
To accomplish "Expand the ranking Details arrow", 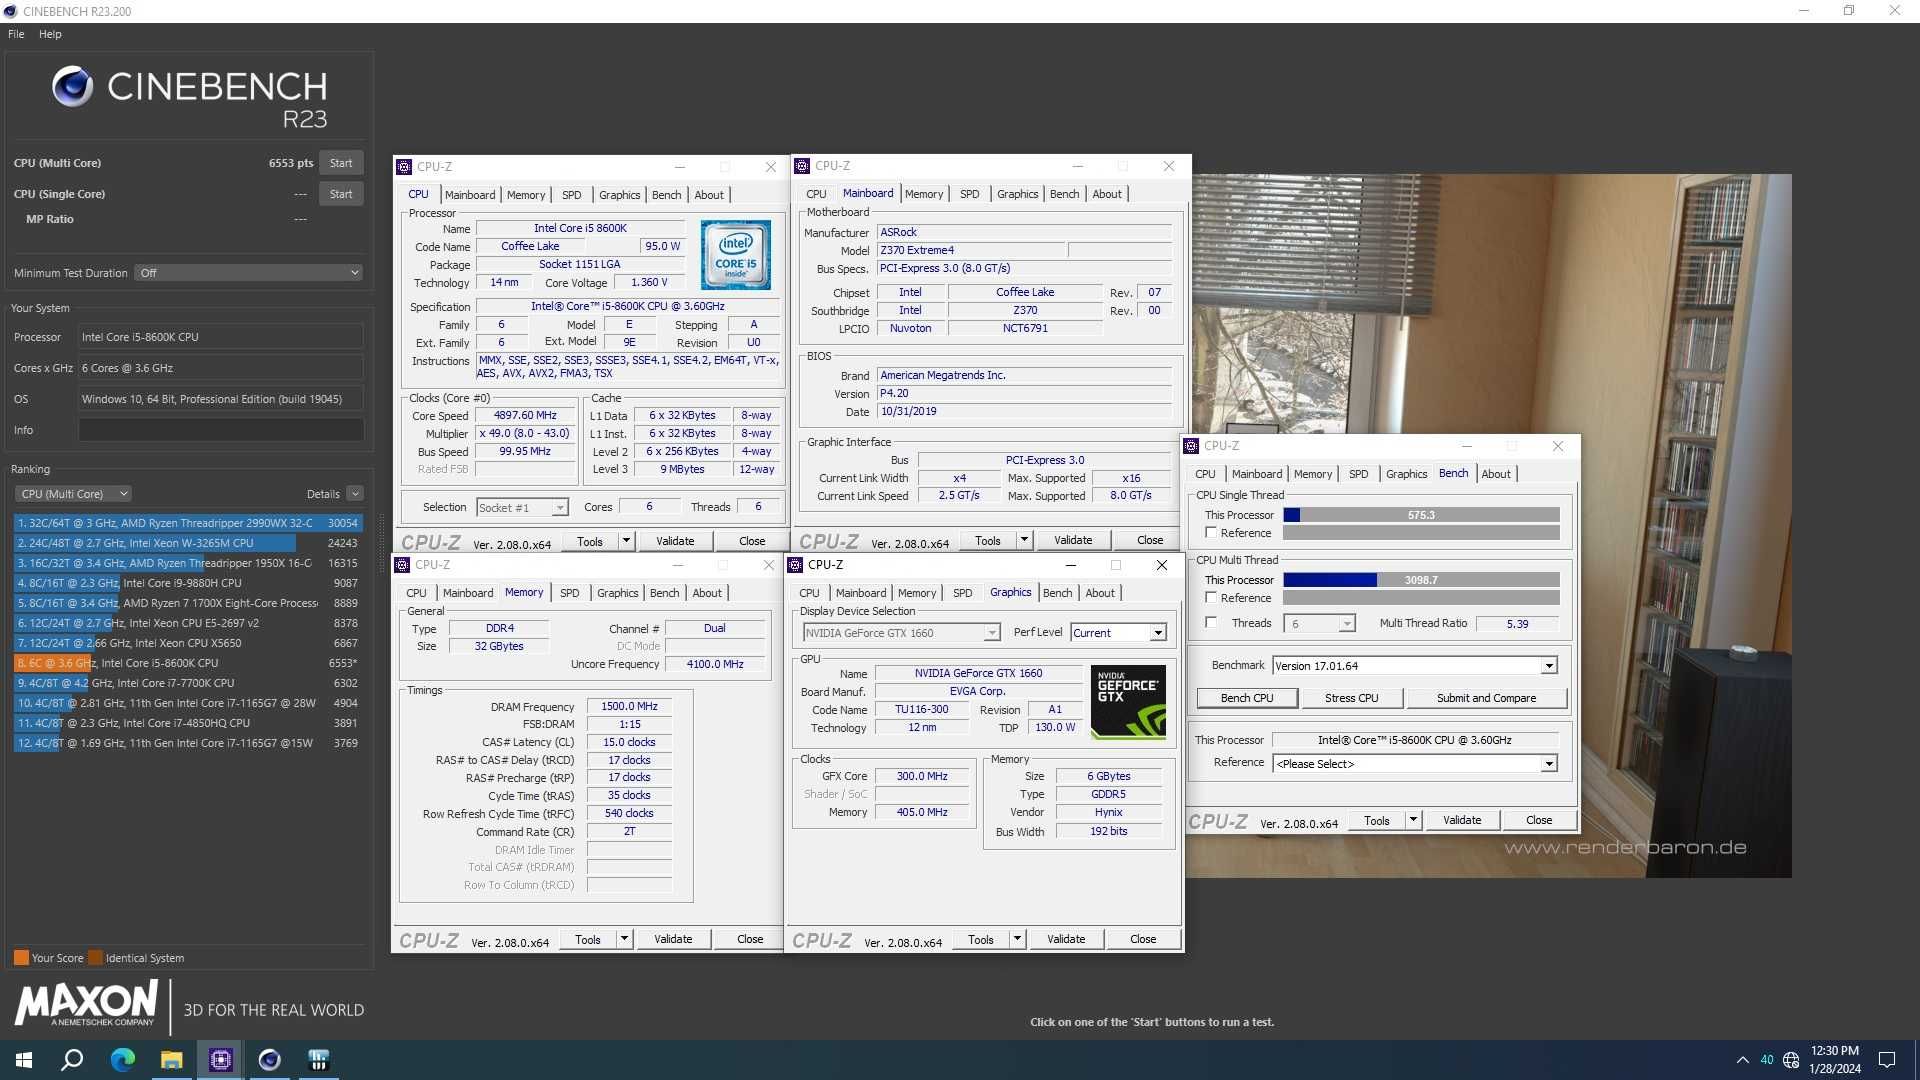I will pos(355,494).
